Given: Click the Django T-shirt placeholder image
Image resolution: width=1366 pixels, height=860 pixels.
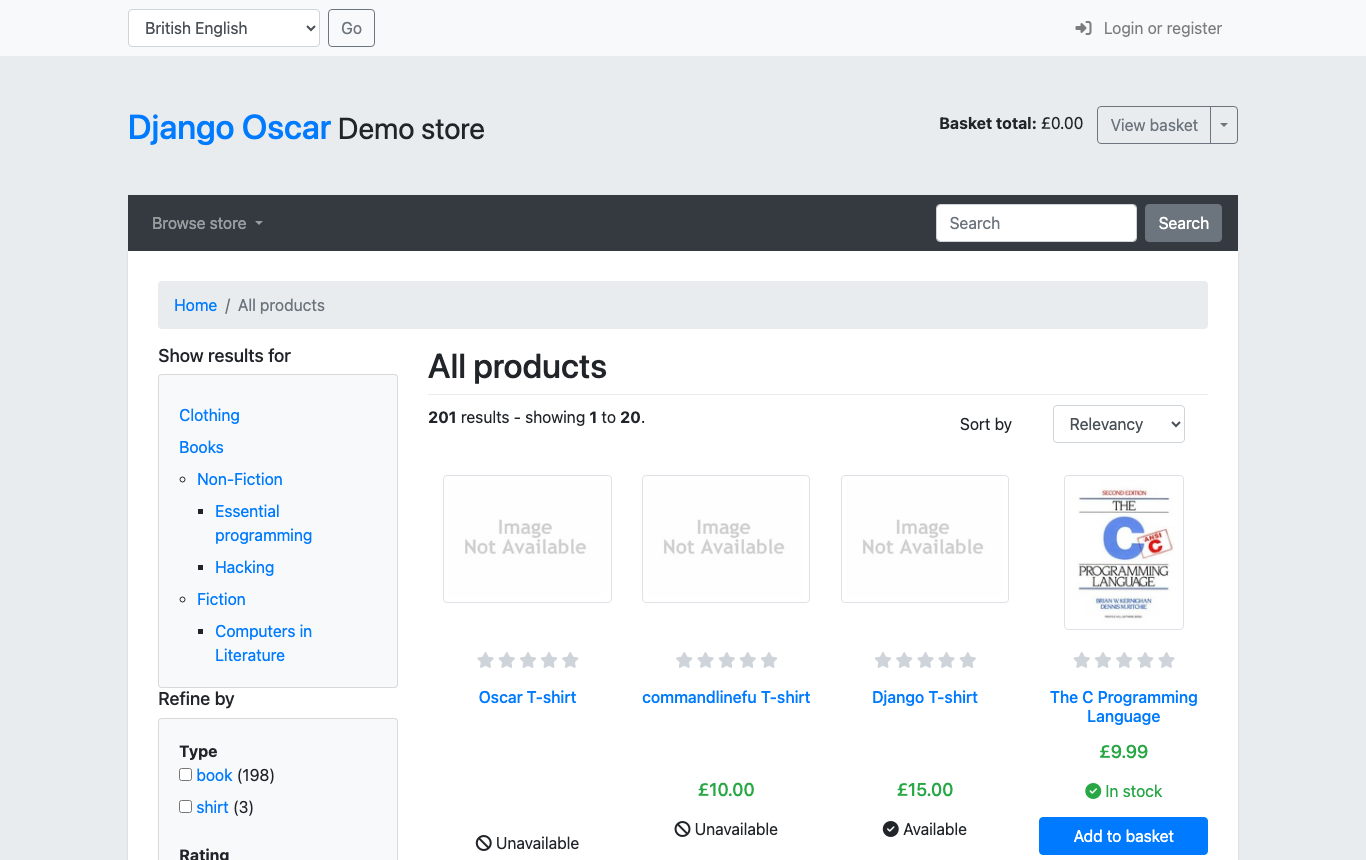Looking at the screenshot, I should (925, 539).
